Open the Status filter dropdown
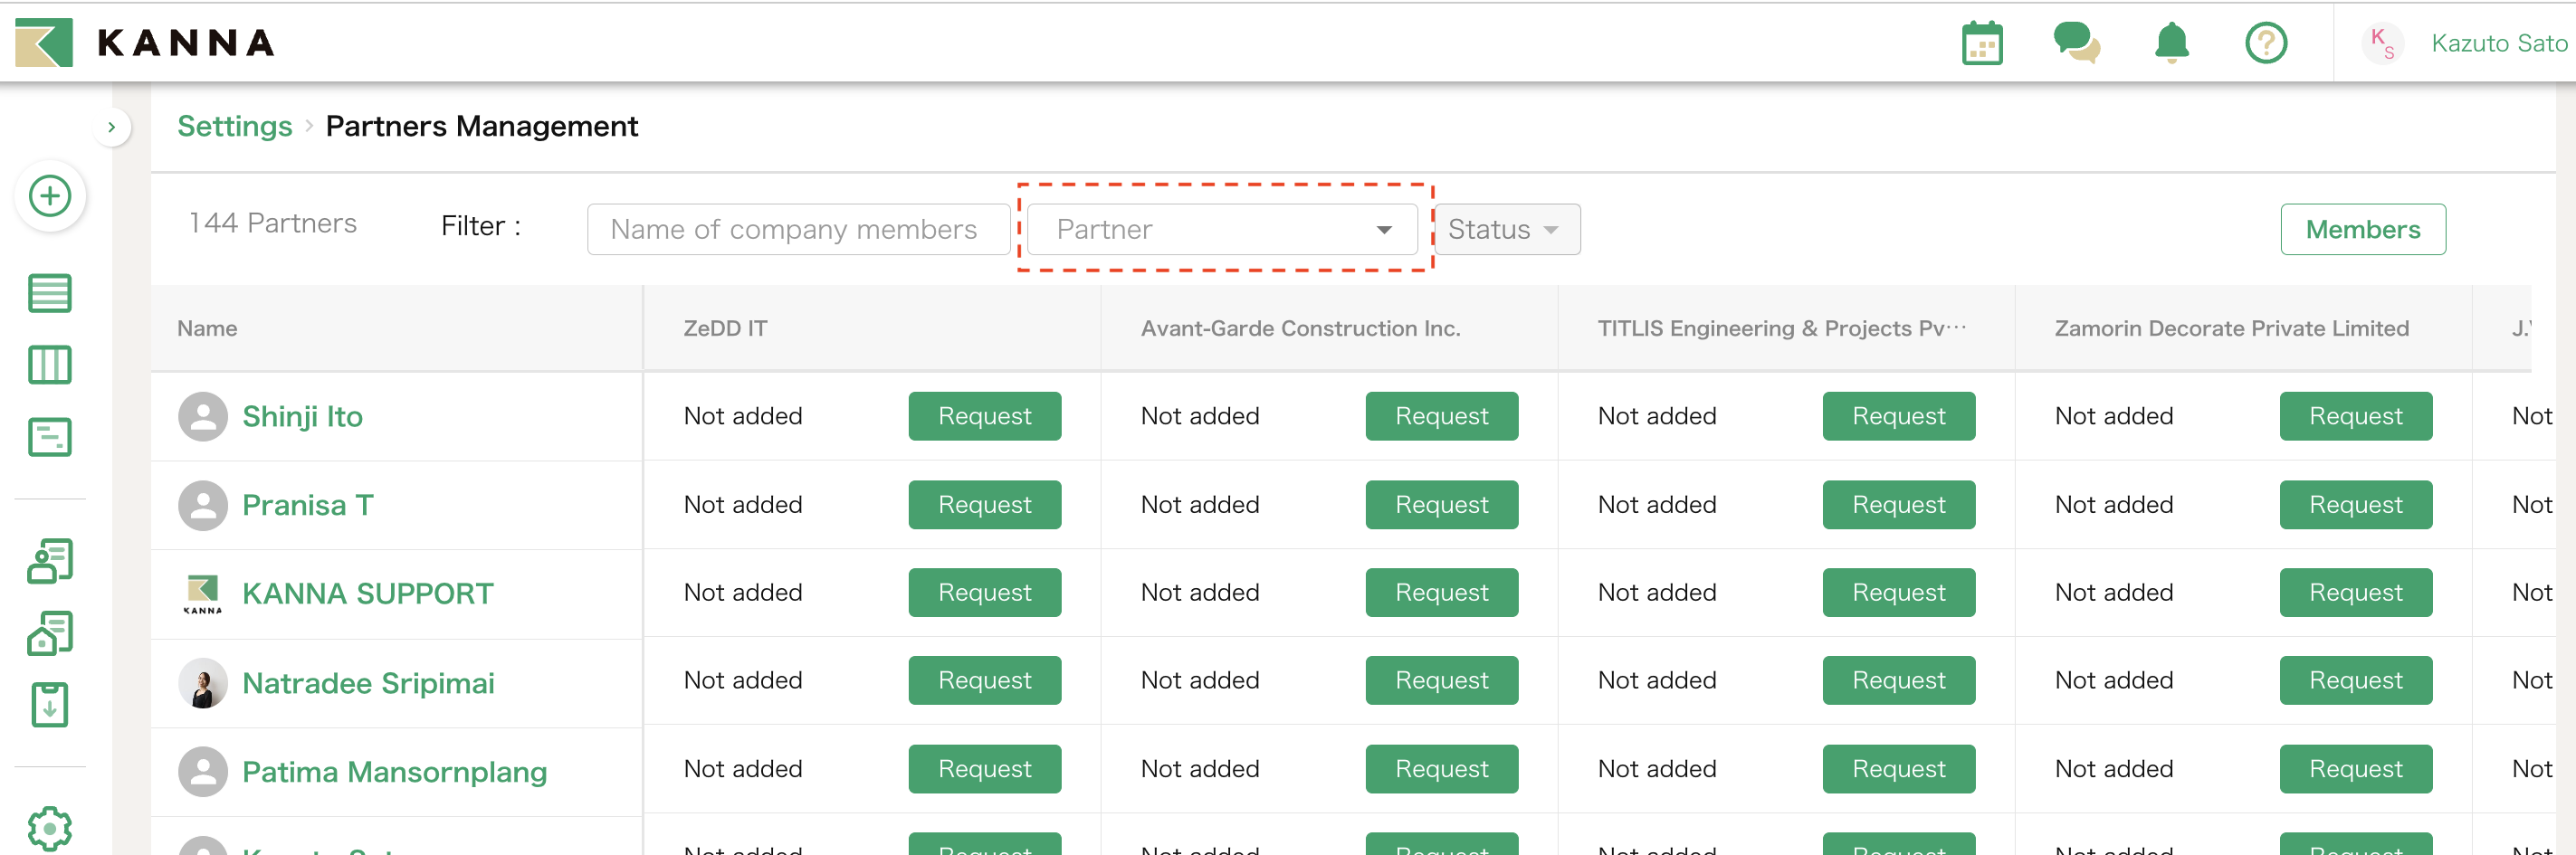This screenshot has width=2576, height=855. [x=1505, y=230]
